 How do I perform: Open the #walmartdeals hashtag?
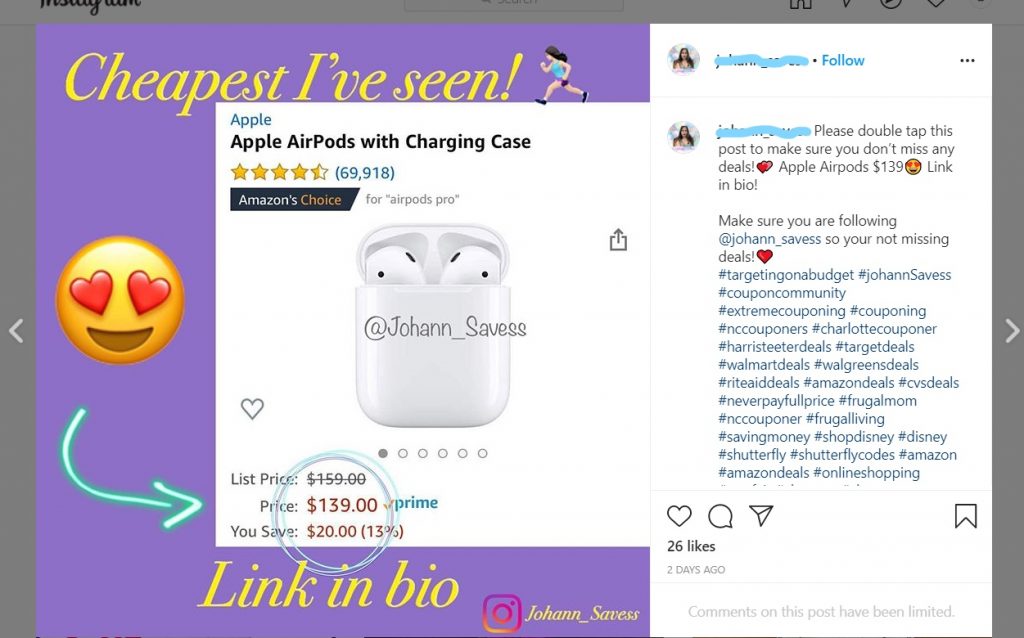click(x=763, y=365)
